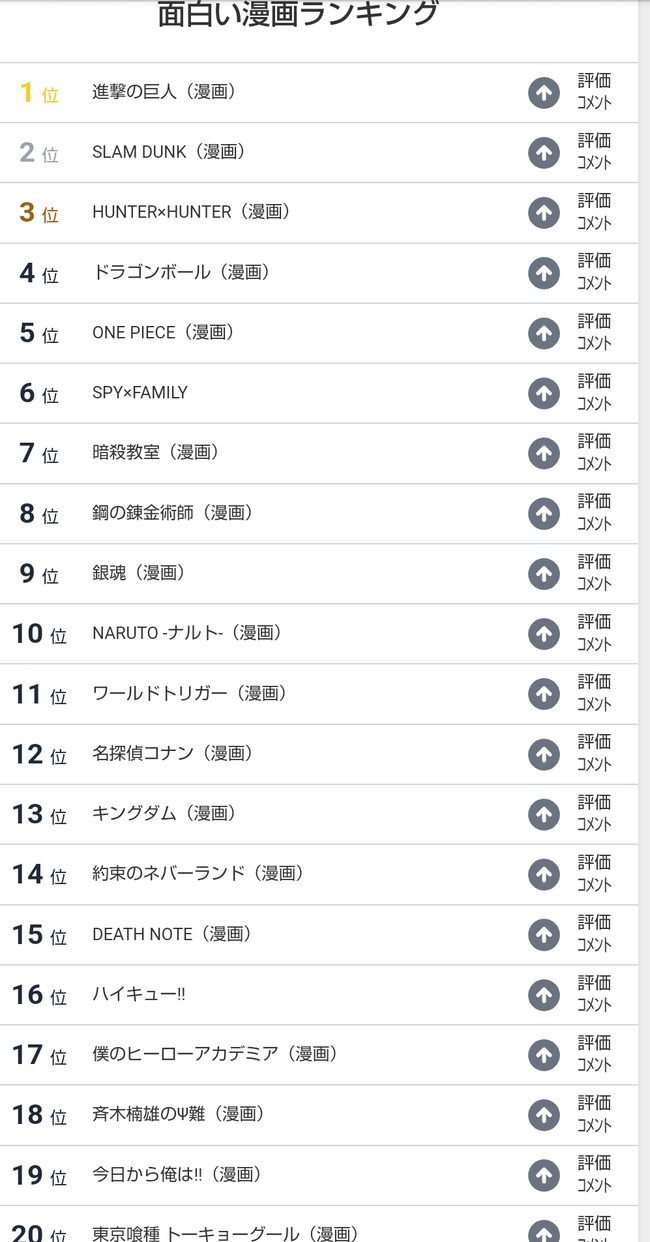
Task: Select the 約束のネバーランド title link
Action: pos(198,873)
